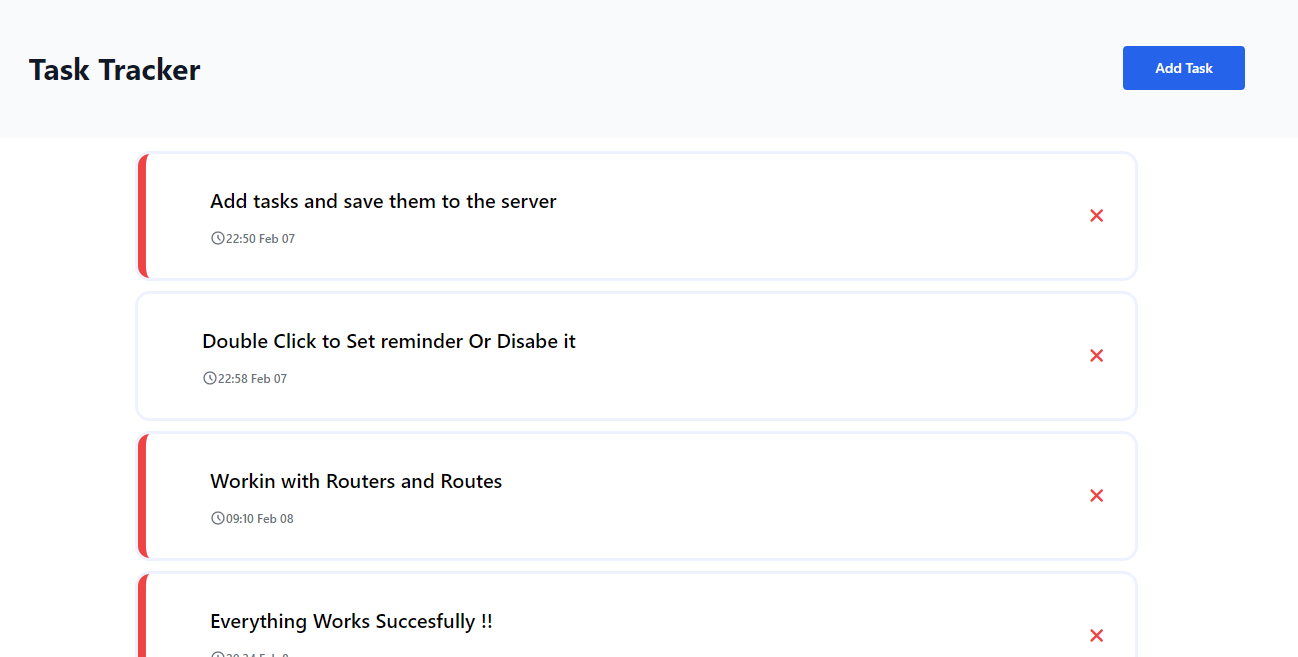Click red reminder bar on first task
The width and height of the screenshot is (1298, 657).
tap(142, 216)
